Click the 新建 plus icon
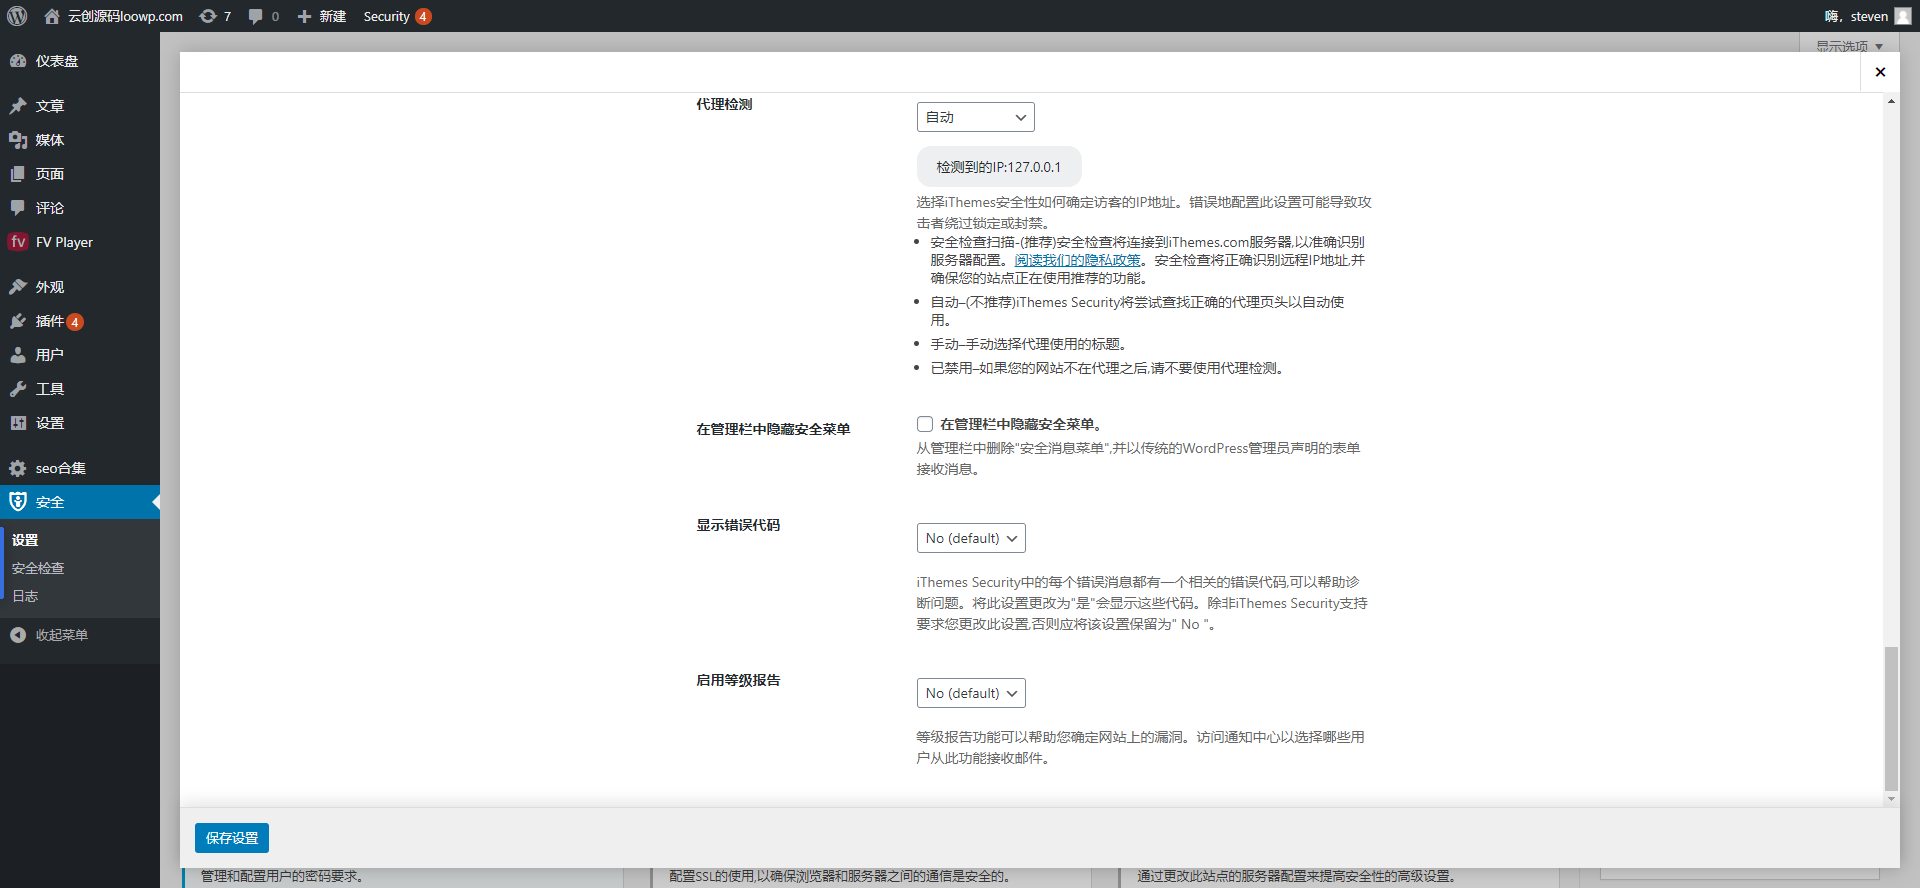The height and width of the screenshot is (888, 1920). 304,16
